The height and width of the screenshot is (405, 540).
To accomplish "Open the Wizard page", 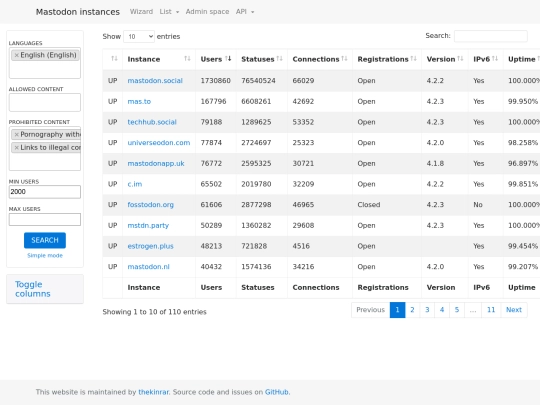I will (141, 12).
